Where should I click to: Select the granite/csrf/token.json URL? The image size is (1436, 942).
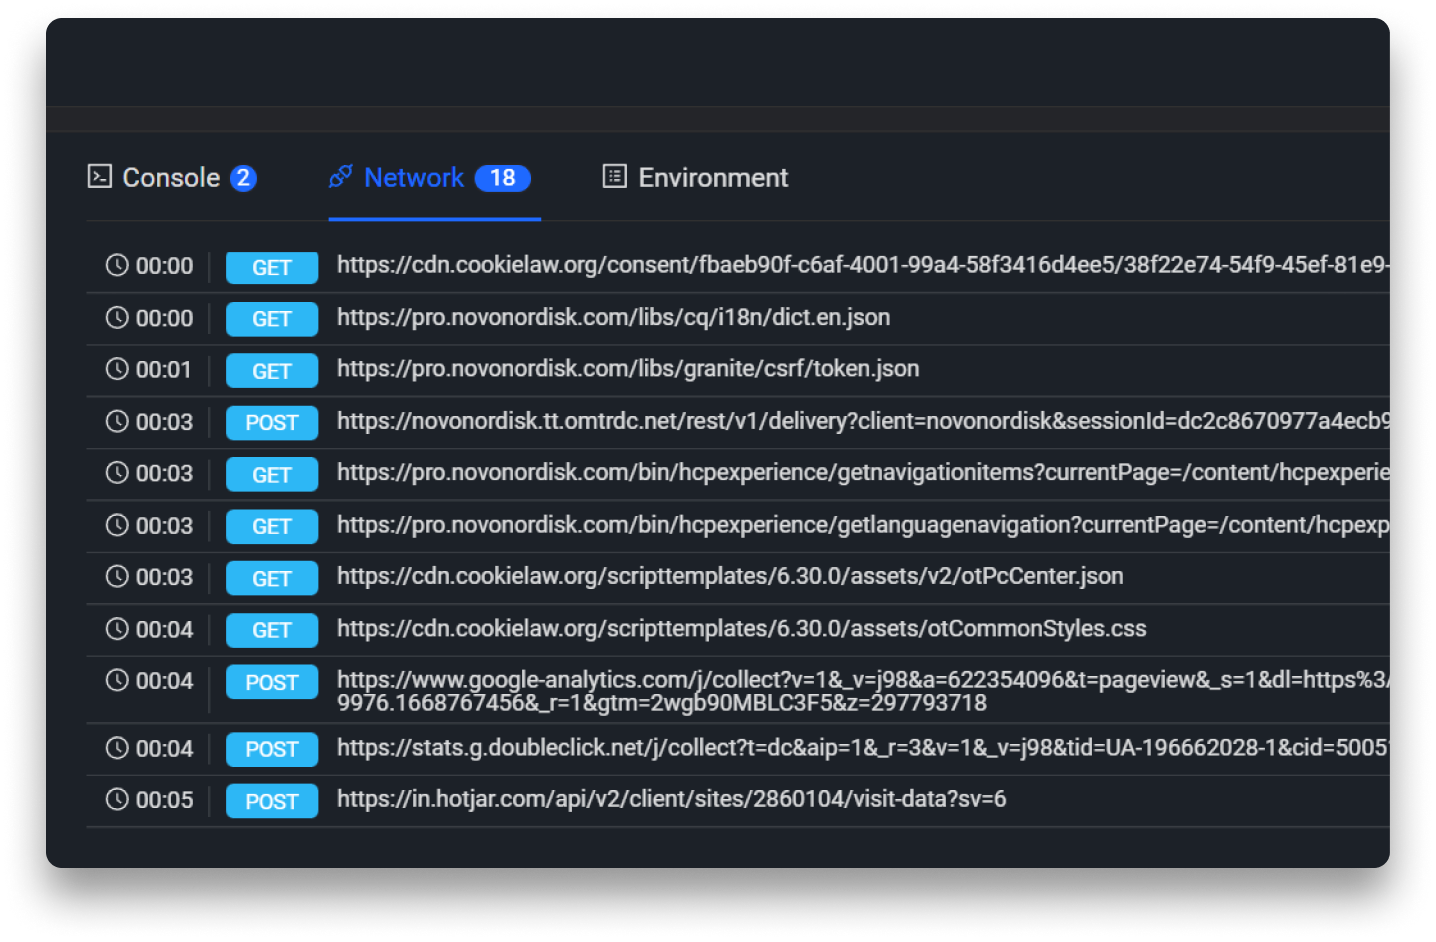click(x=628, y=369)
